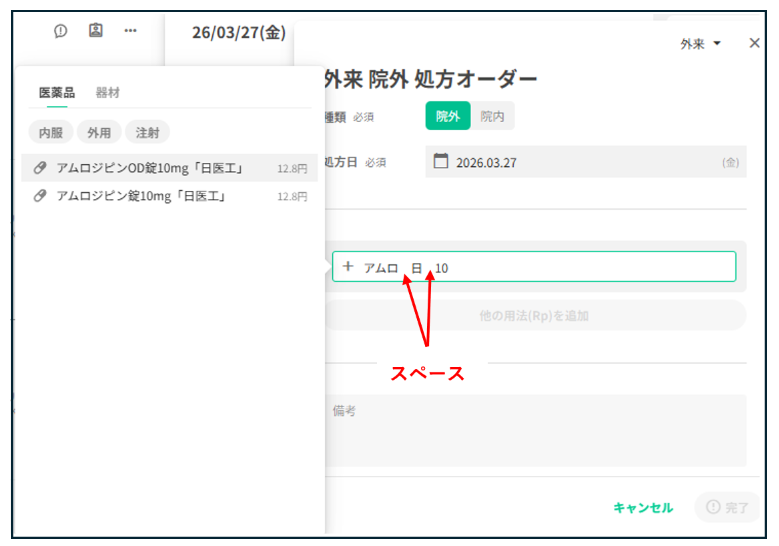
Task: Filter by 内服 chip
Action: tap(51, 133)
